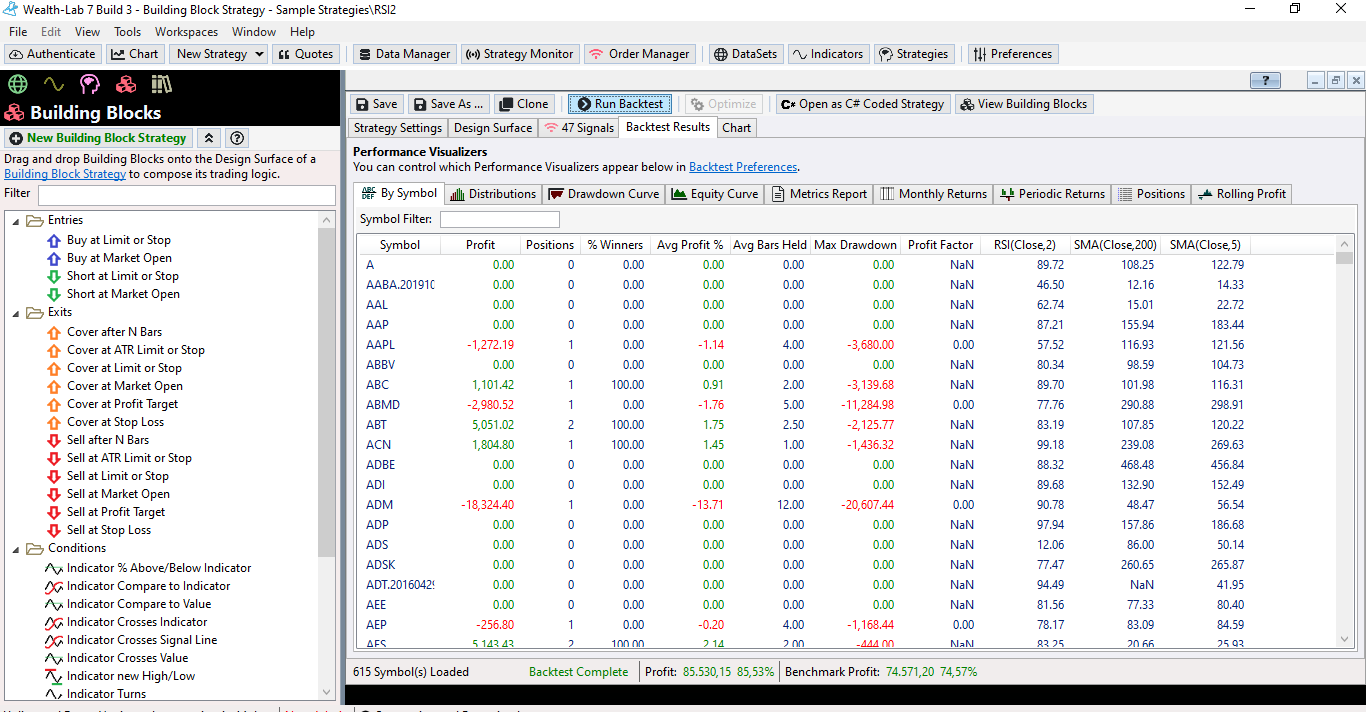Select the Buy at Market Open block
1366x712 pixels.
(119, 258)
